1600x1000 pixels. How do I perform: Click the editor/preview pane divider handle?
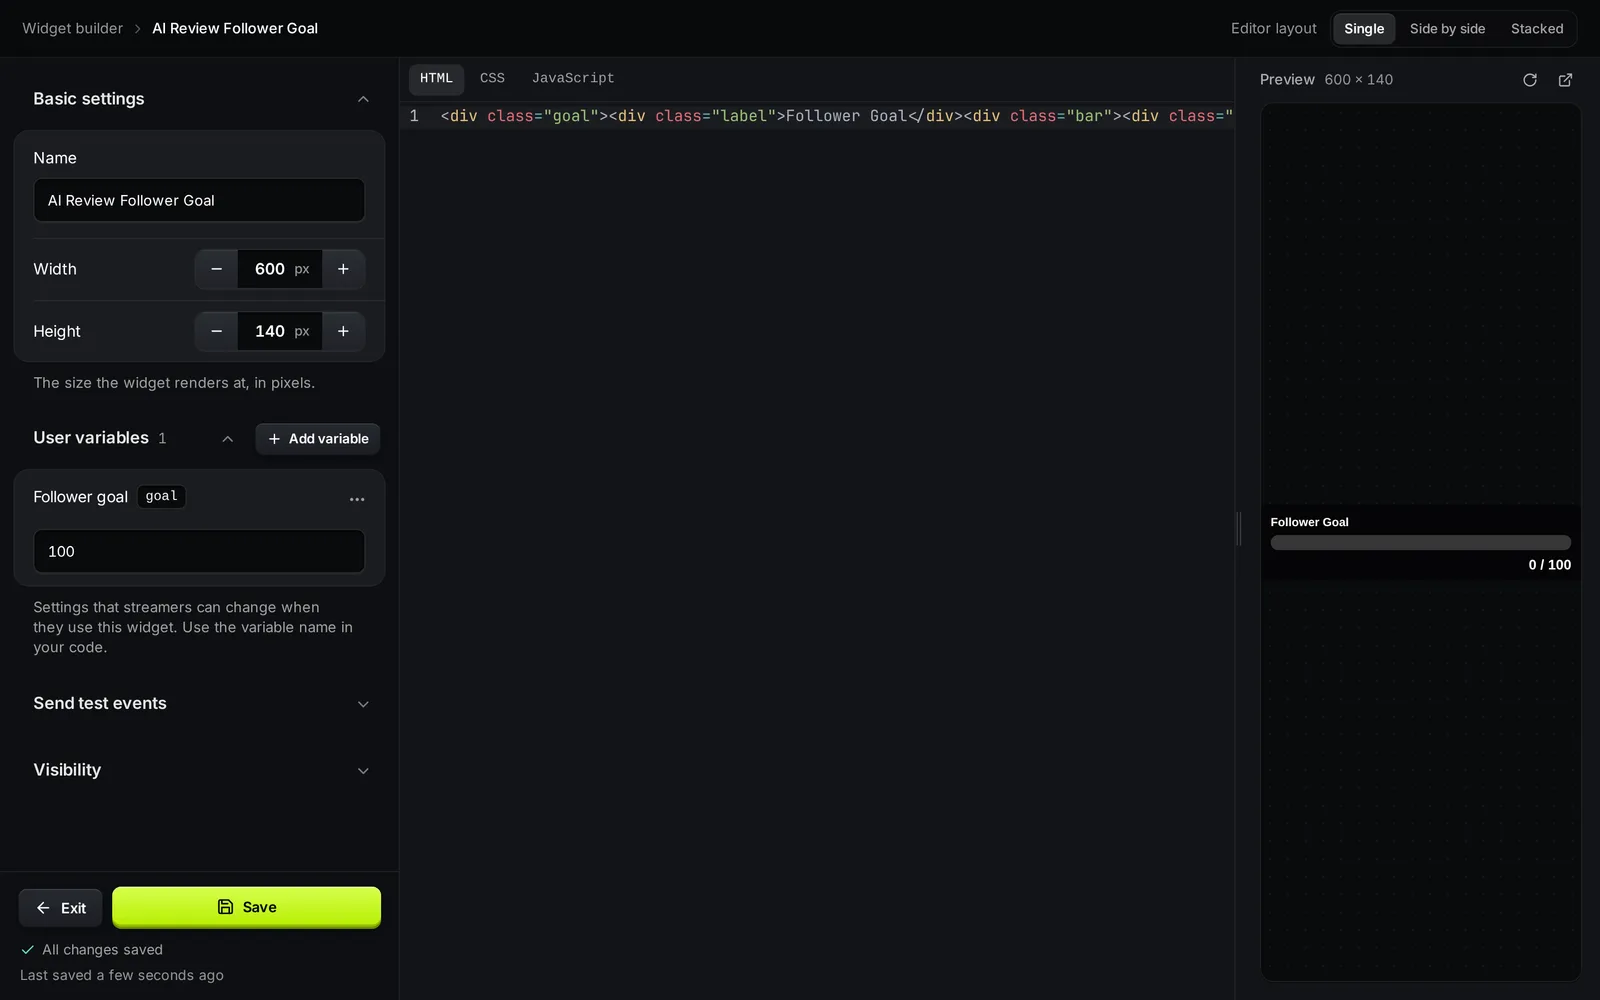[x=1239, y=529]
